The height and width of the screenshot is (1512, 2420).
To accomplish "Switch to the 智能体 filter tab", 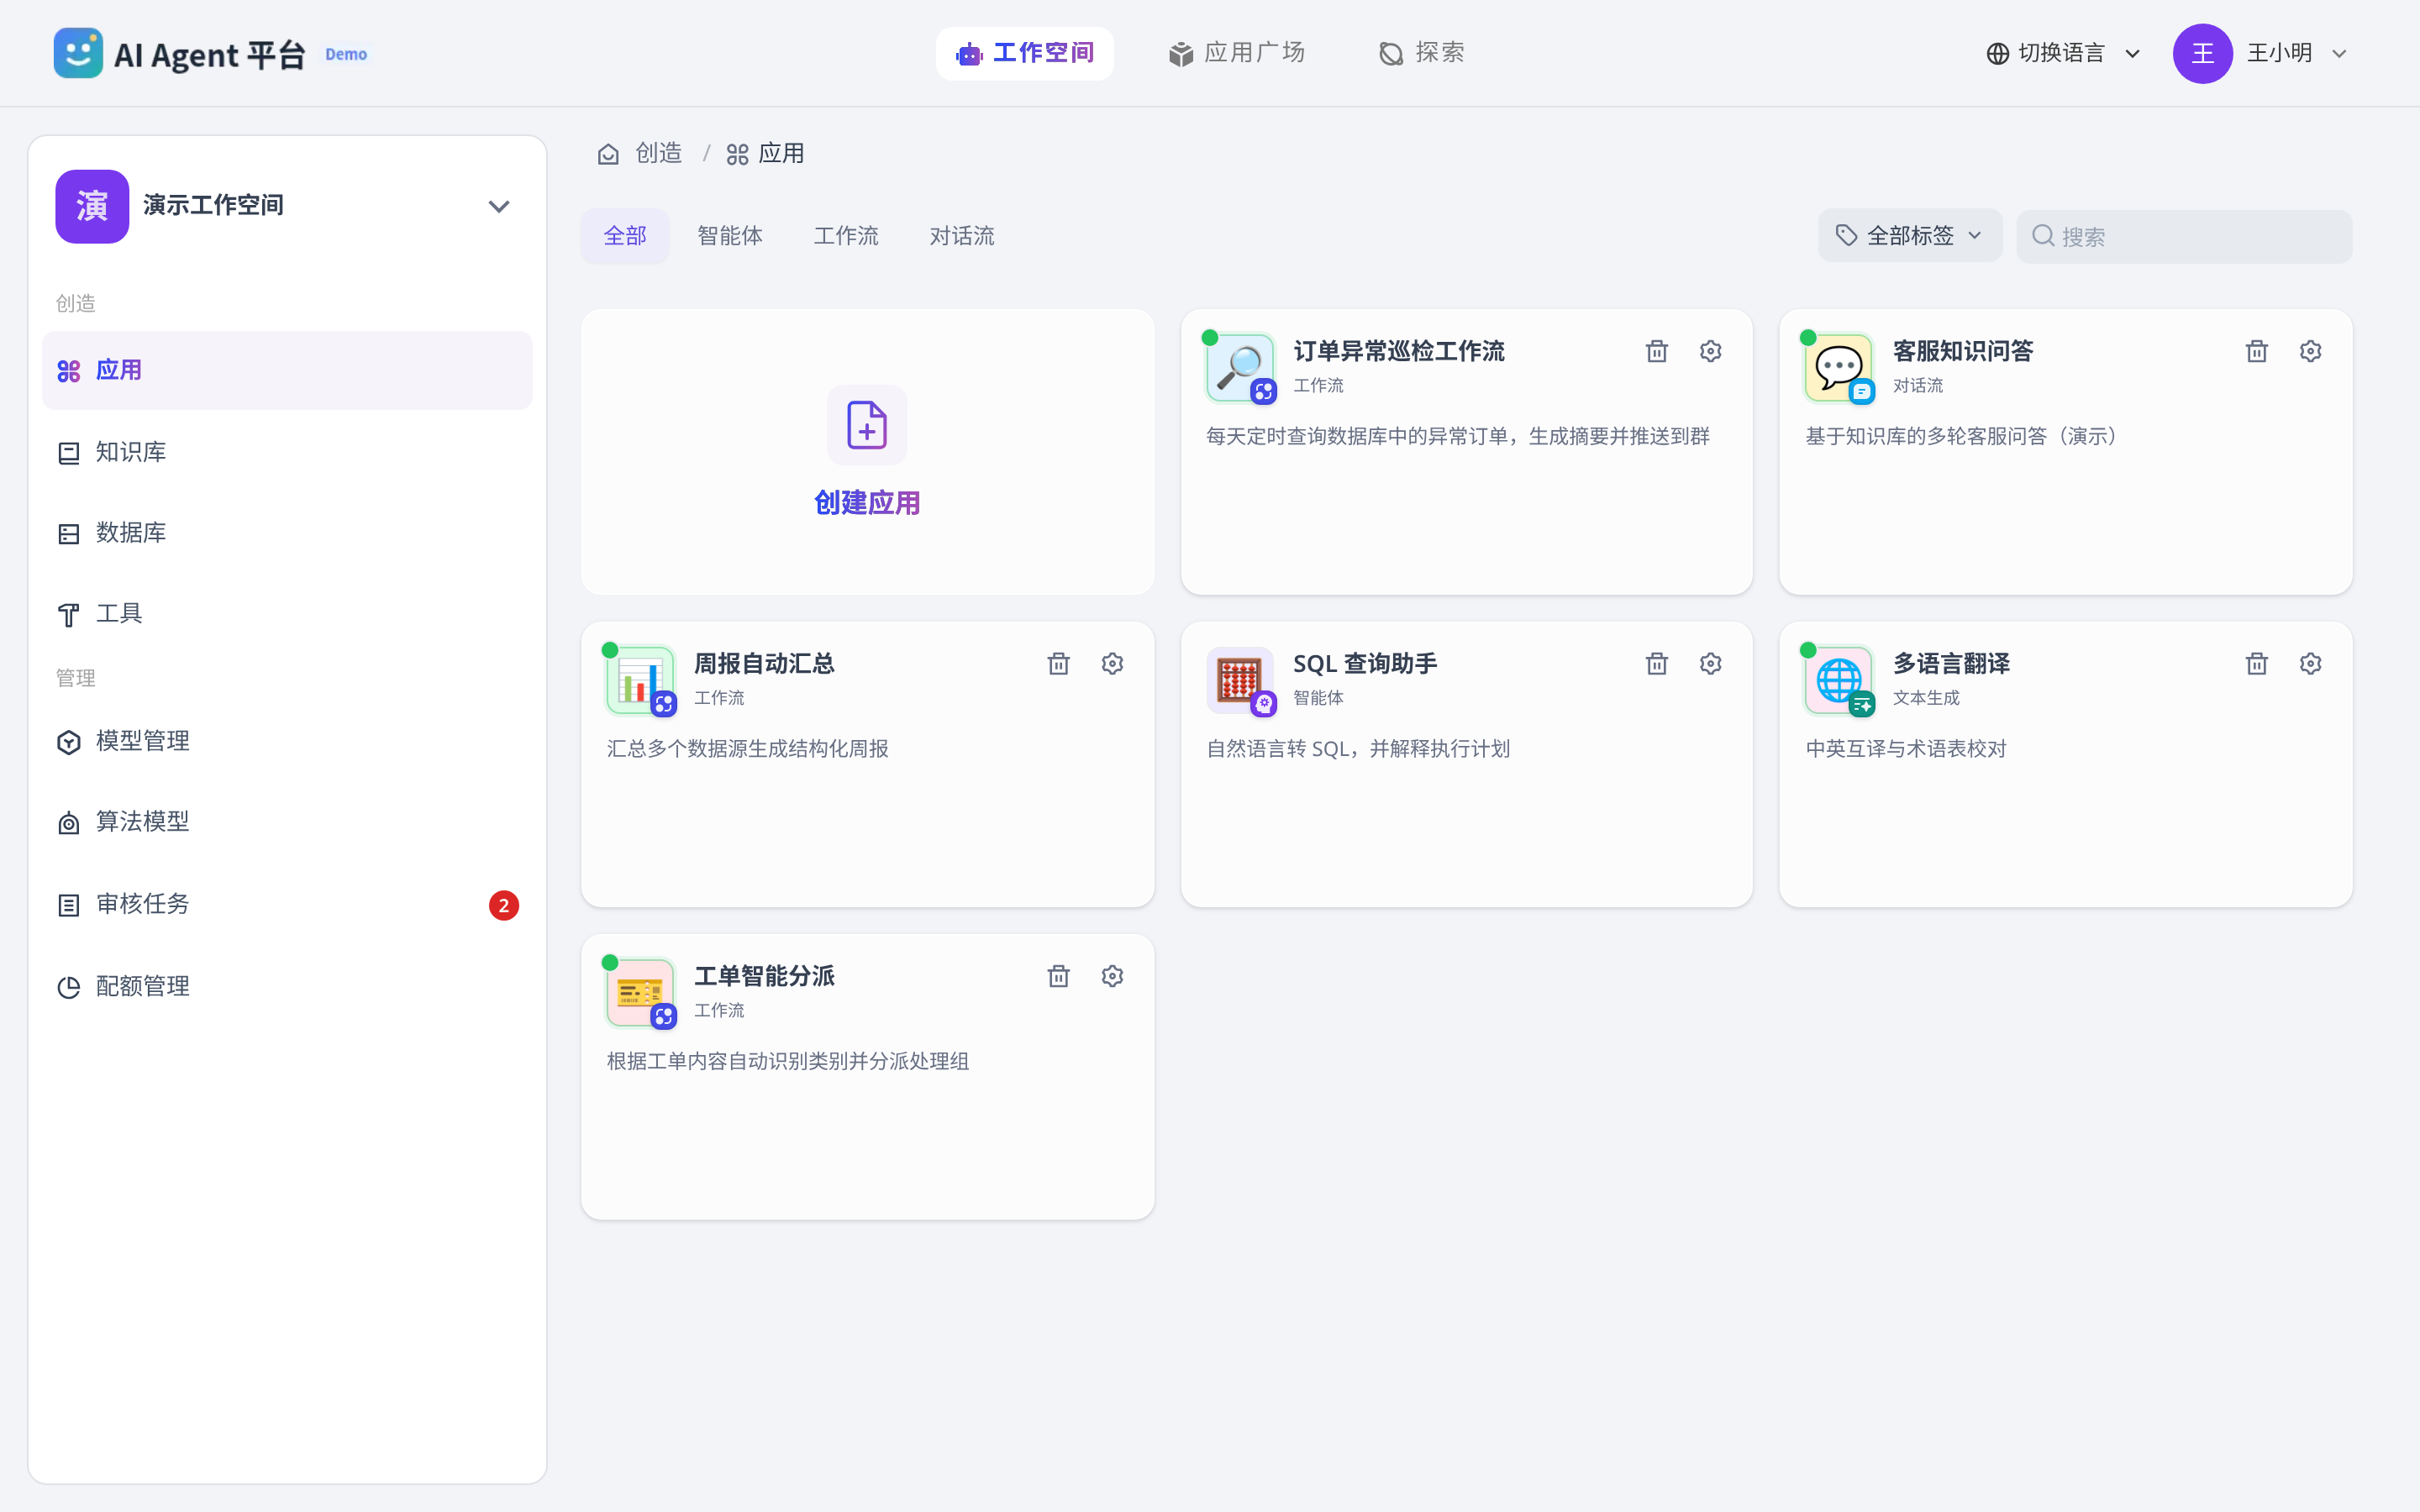I will [730, 236].
